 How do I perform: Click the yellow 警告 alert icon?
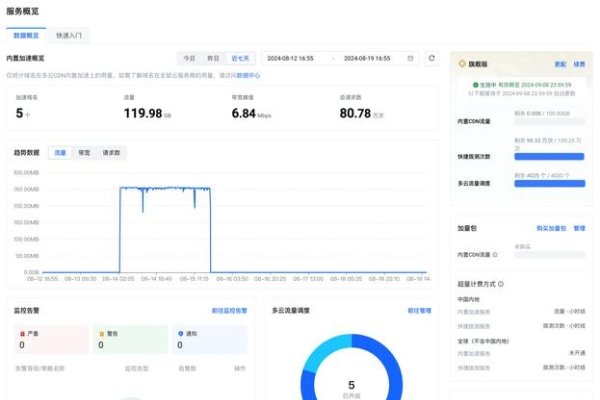101,334
